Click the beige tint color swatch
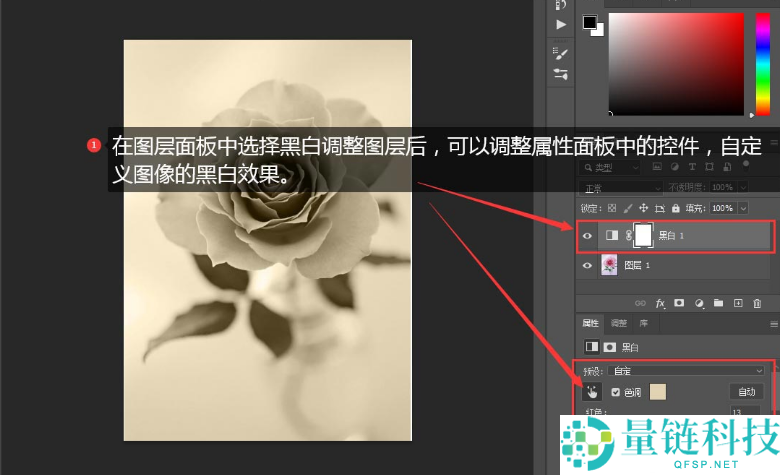This screenshot has width=780, height=475. click(x=658, y=392)
